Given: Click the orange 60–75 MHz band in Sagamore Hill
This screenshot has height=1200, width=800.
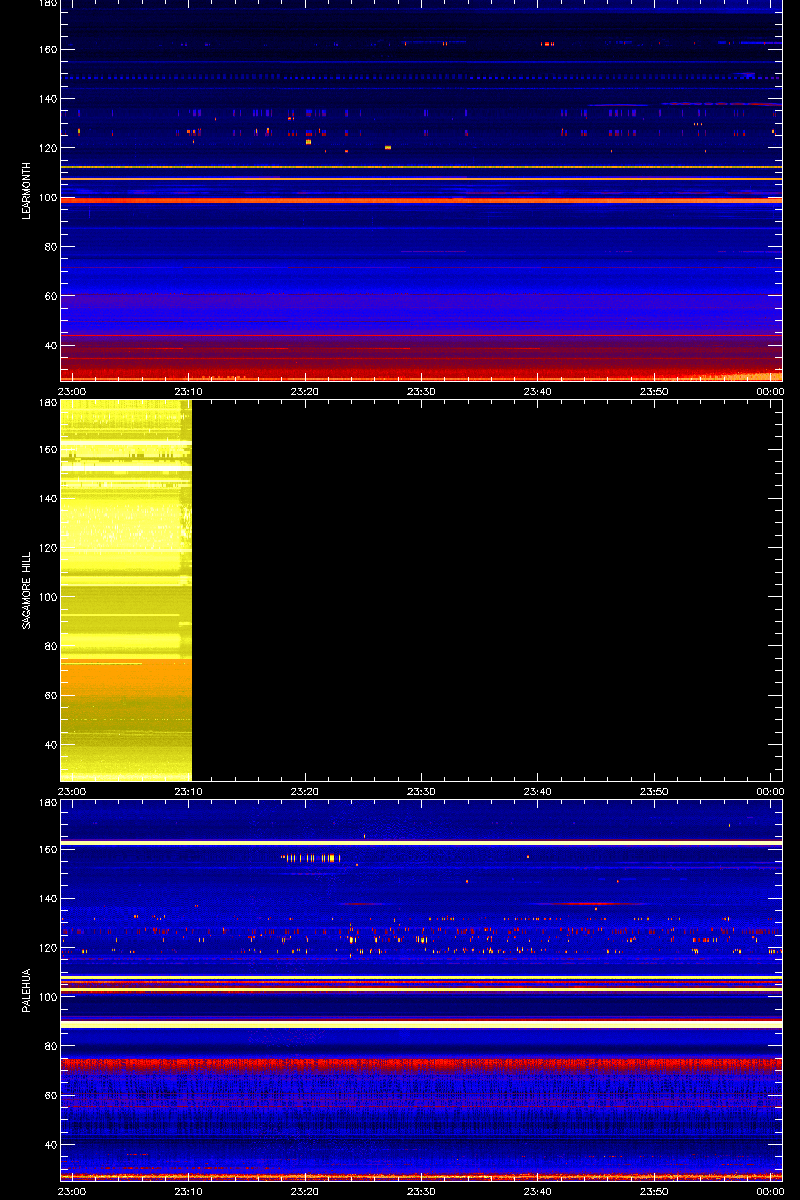Looking at the screenshot, I should click(126, 677).
